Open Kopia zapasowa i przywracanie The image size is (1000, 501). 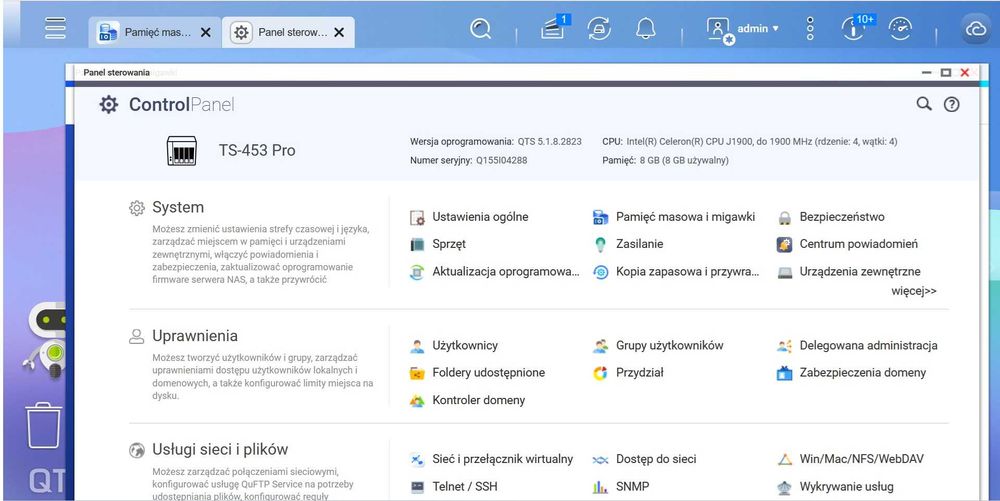tap(688, 272)
